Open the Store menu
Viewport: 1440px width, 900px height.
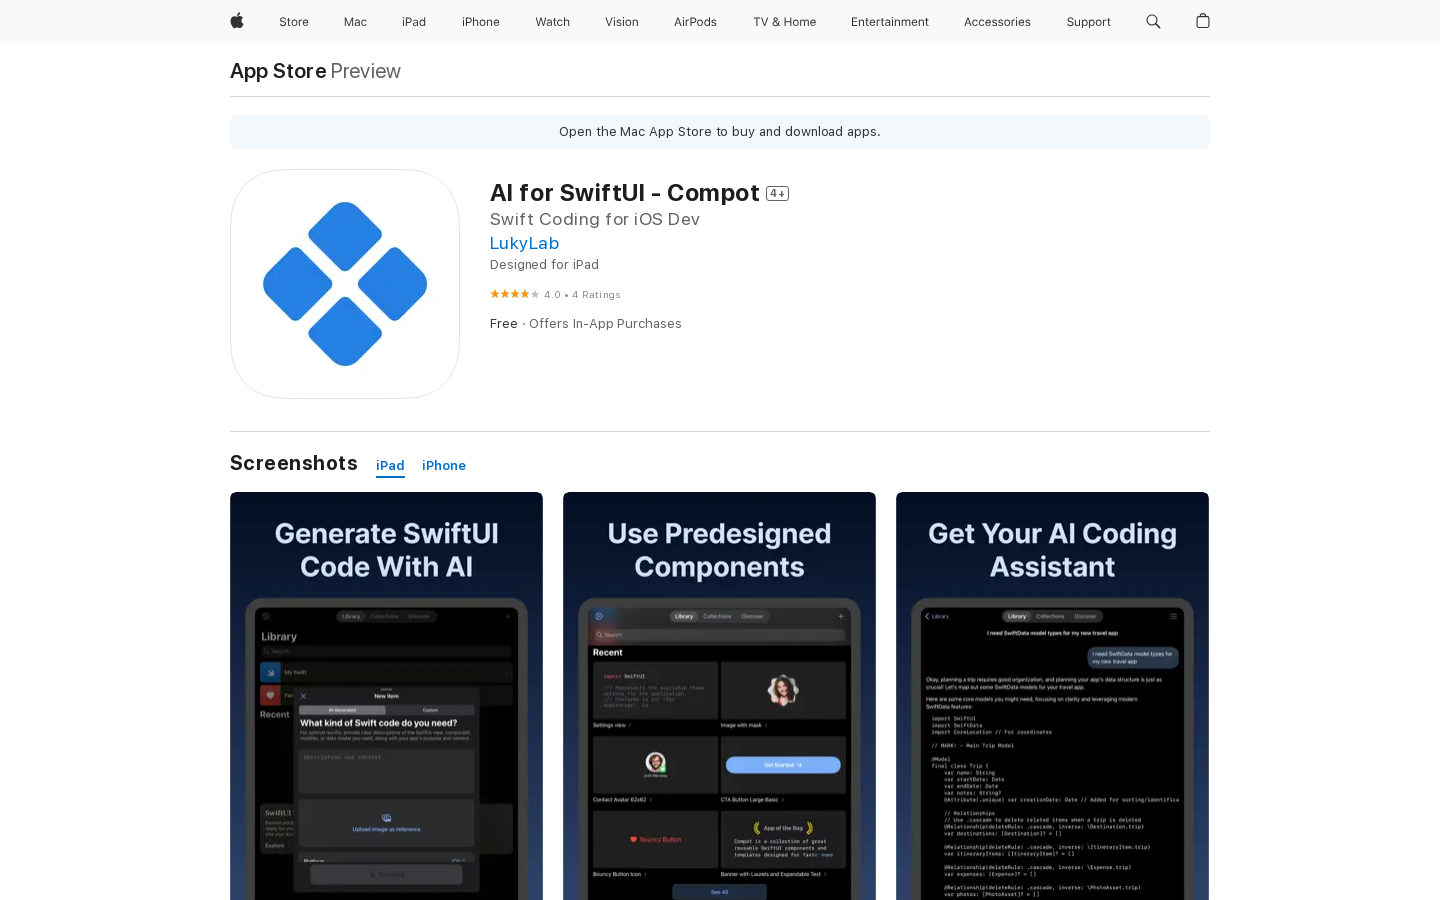click(x=294, y=22)
